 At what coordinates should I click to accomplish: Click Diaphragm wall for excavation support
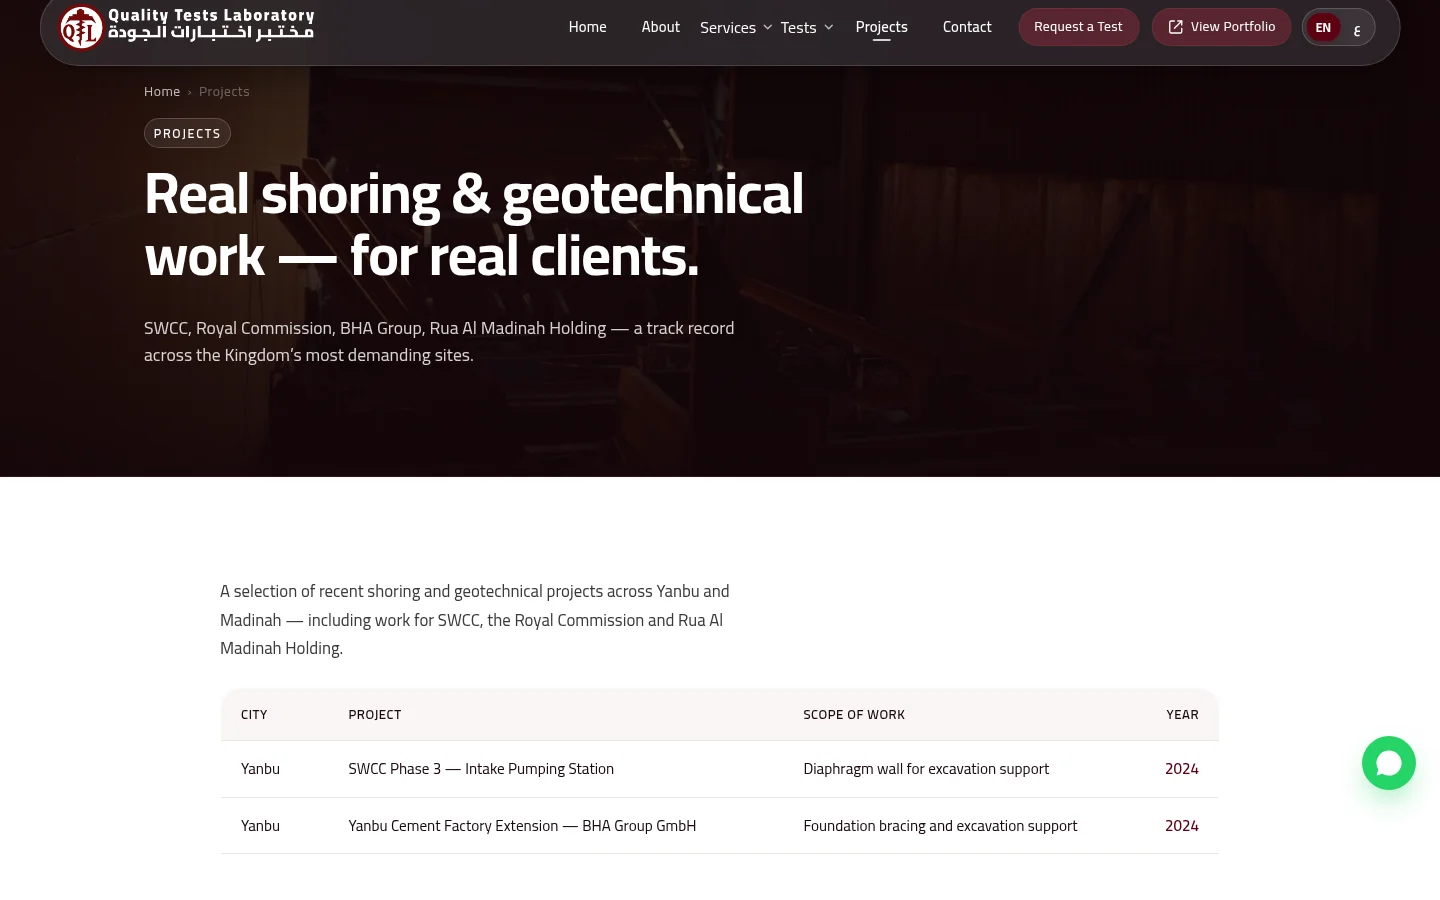coord(926,769)
